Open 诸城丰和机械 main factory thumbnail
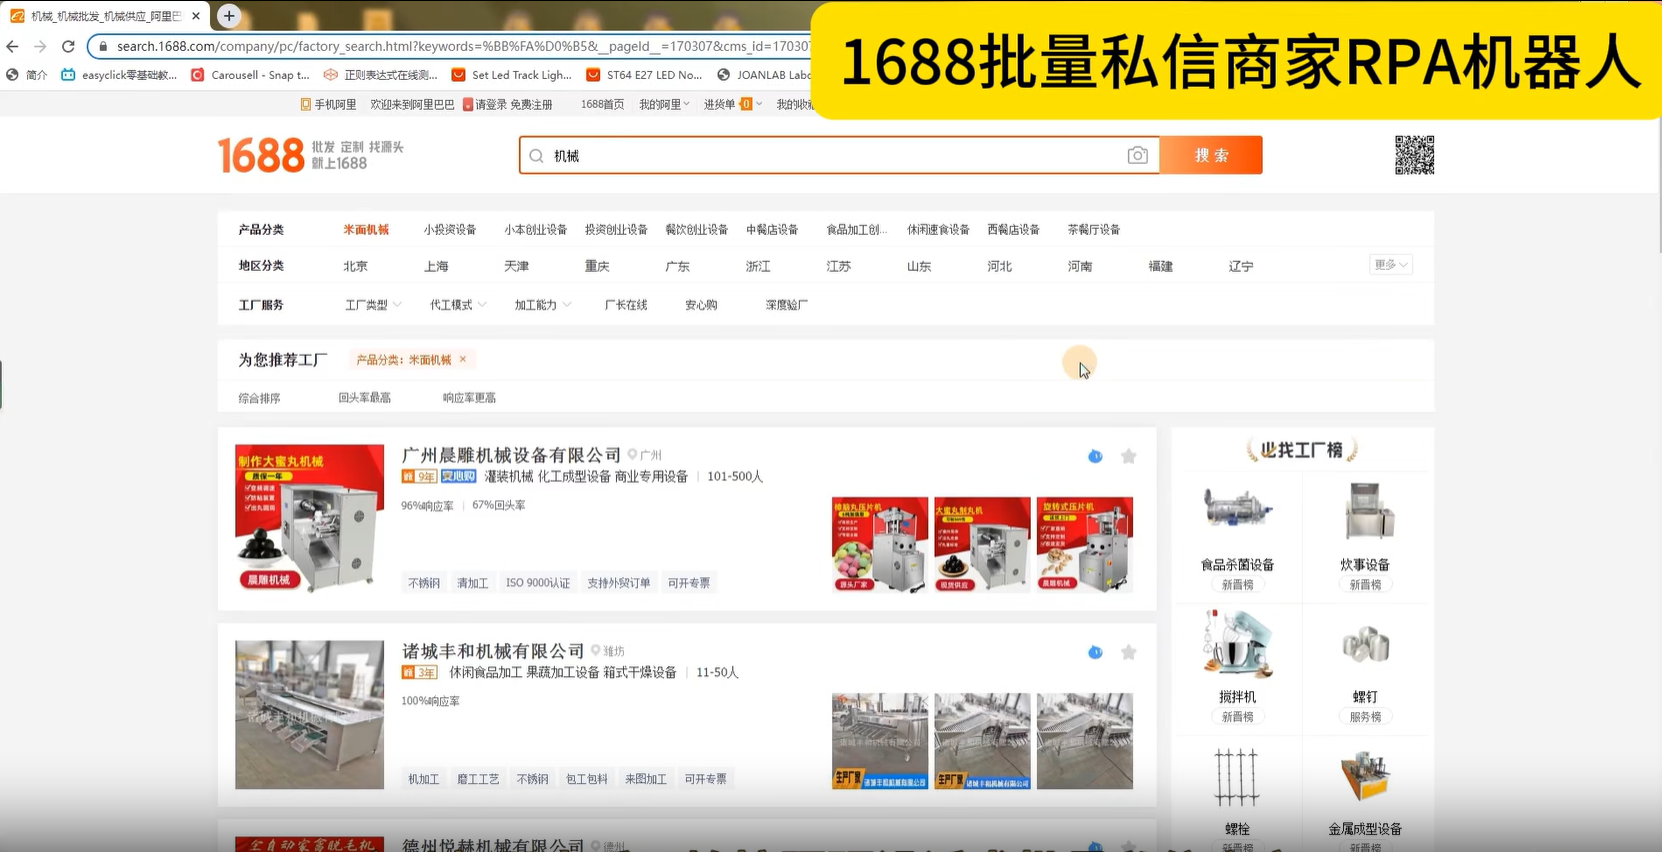This screenshot has height=852, width=1662. [309, 715]
